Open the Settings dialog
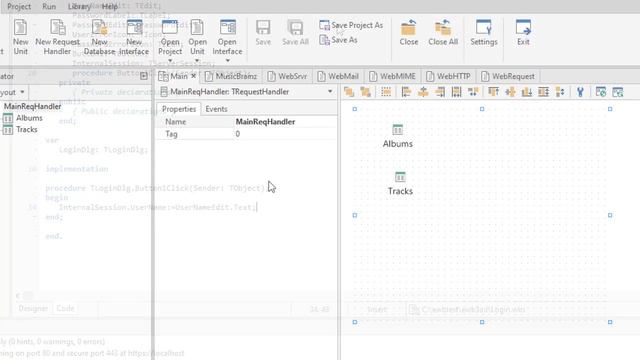Image resolution: width=640 pixels, height=360 pixels. (x=484, y=33)
